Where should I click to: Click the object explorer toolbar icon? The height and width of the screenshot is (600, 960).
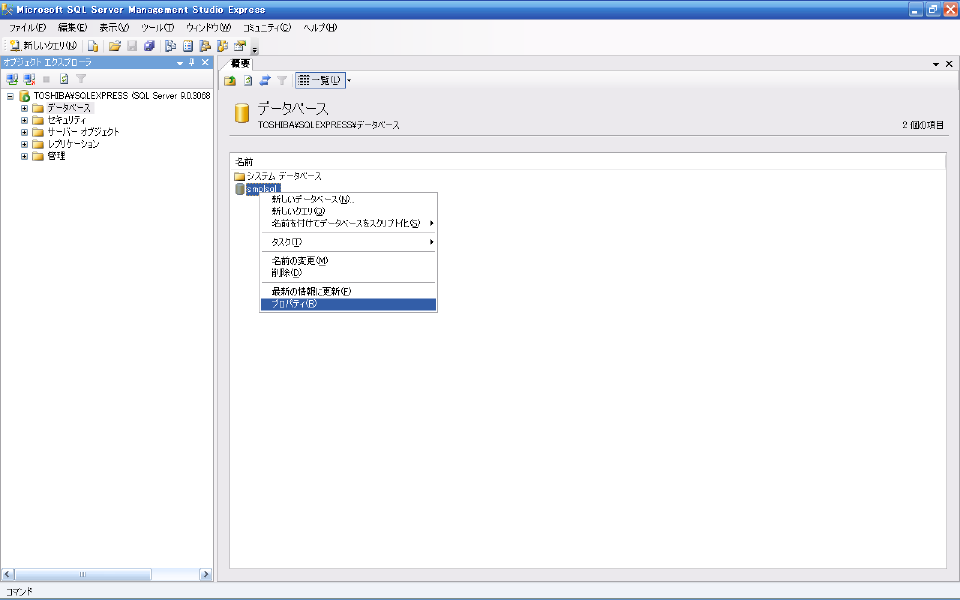coord(205,46)
